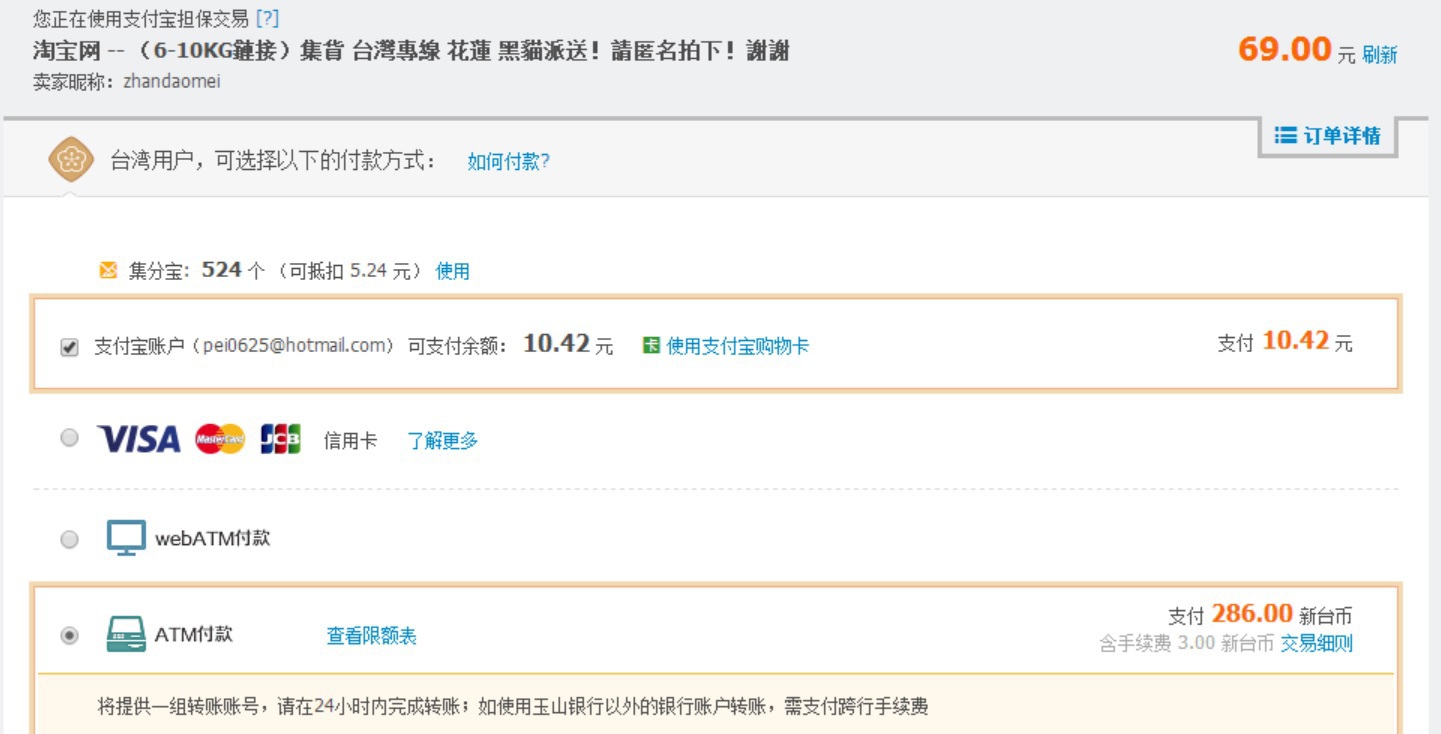Click 使用支付宝购物卡 link
The width and height of the screenshot is (1441, 734).
coord(737,346)
